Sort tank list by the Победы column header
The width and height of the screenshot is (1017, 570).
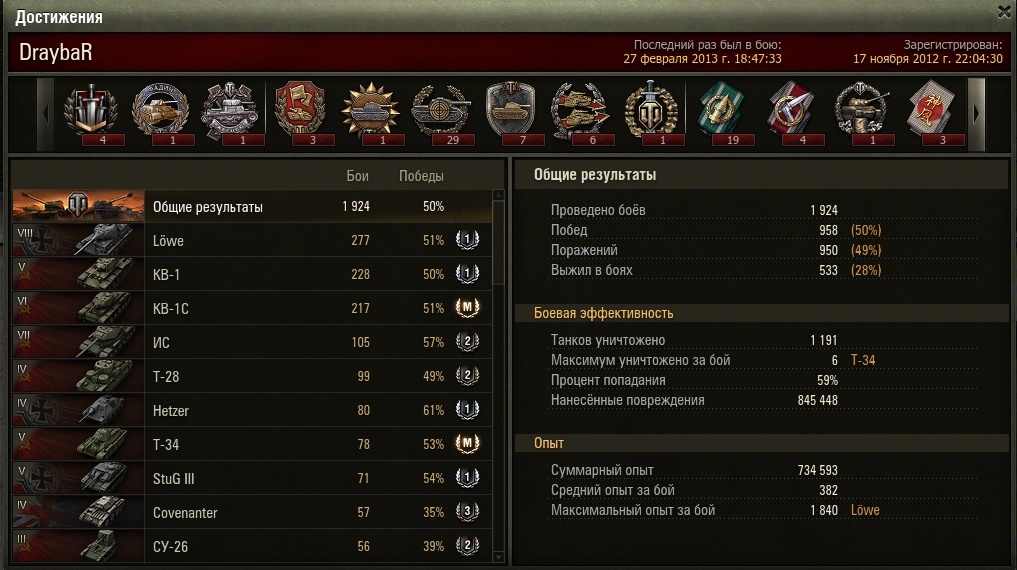(x=421, y=176)
